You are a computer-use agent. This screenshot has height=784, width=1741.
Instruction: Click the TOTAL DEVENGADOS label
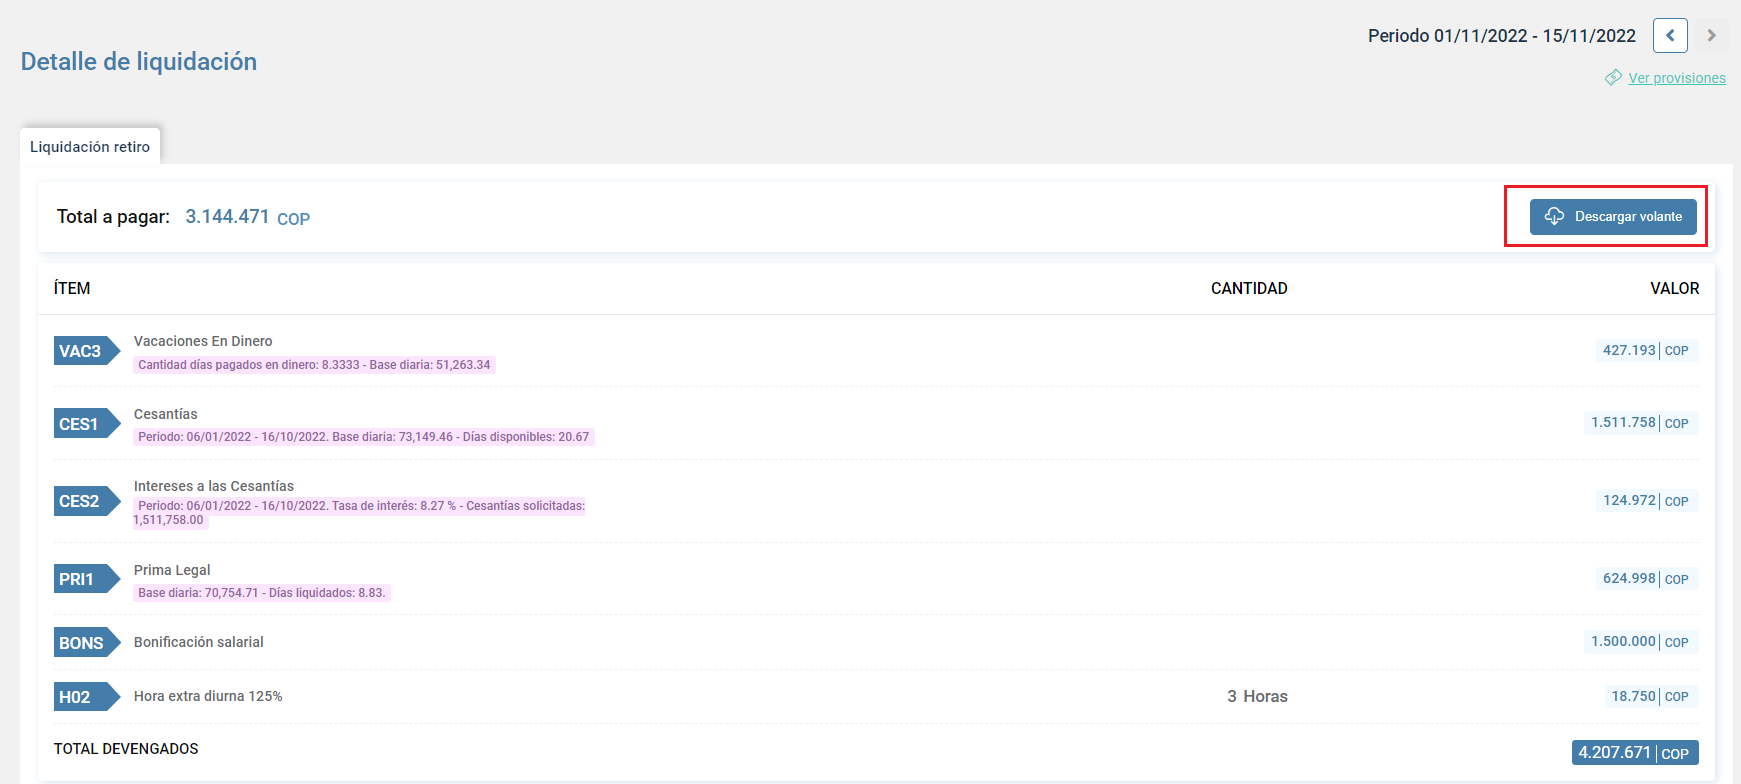click(126, 748)
